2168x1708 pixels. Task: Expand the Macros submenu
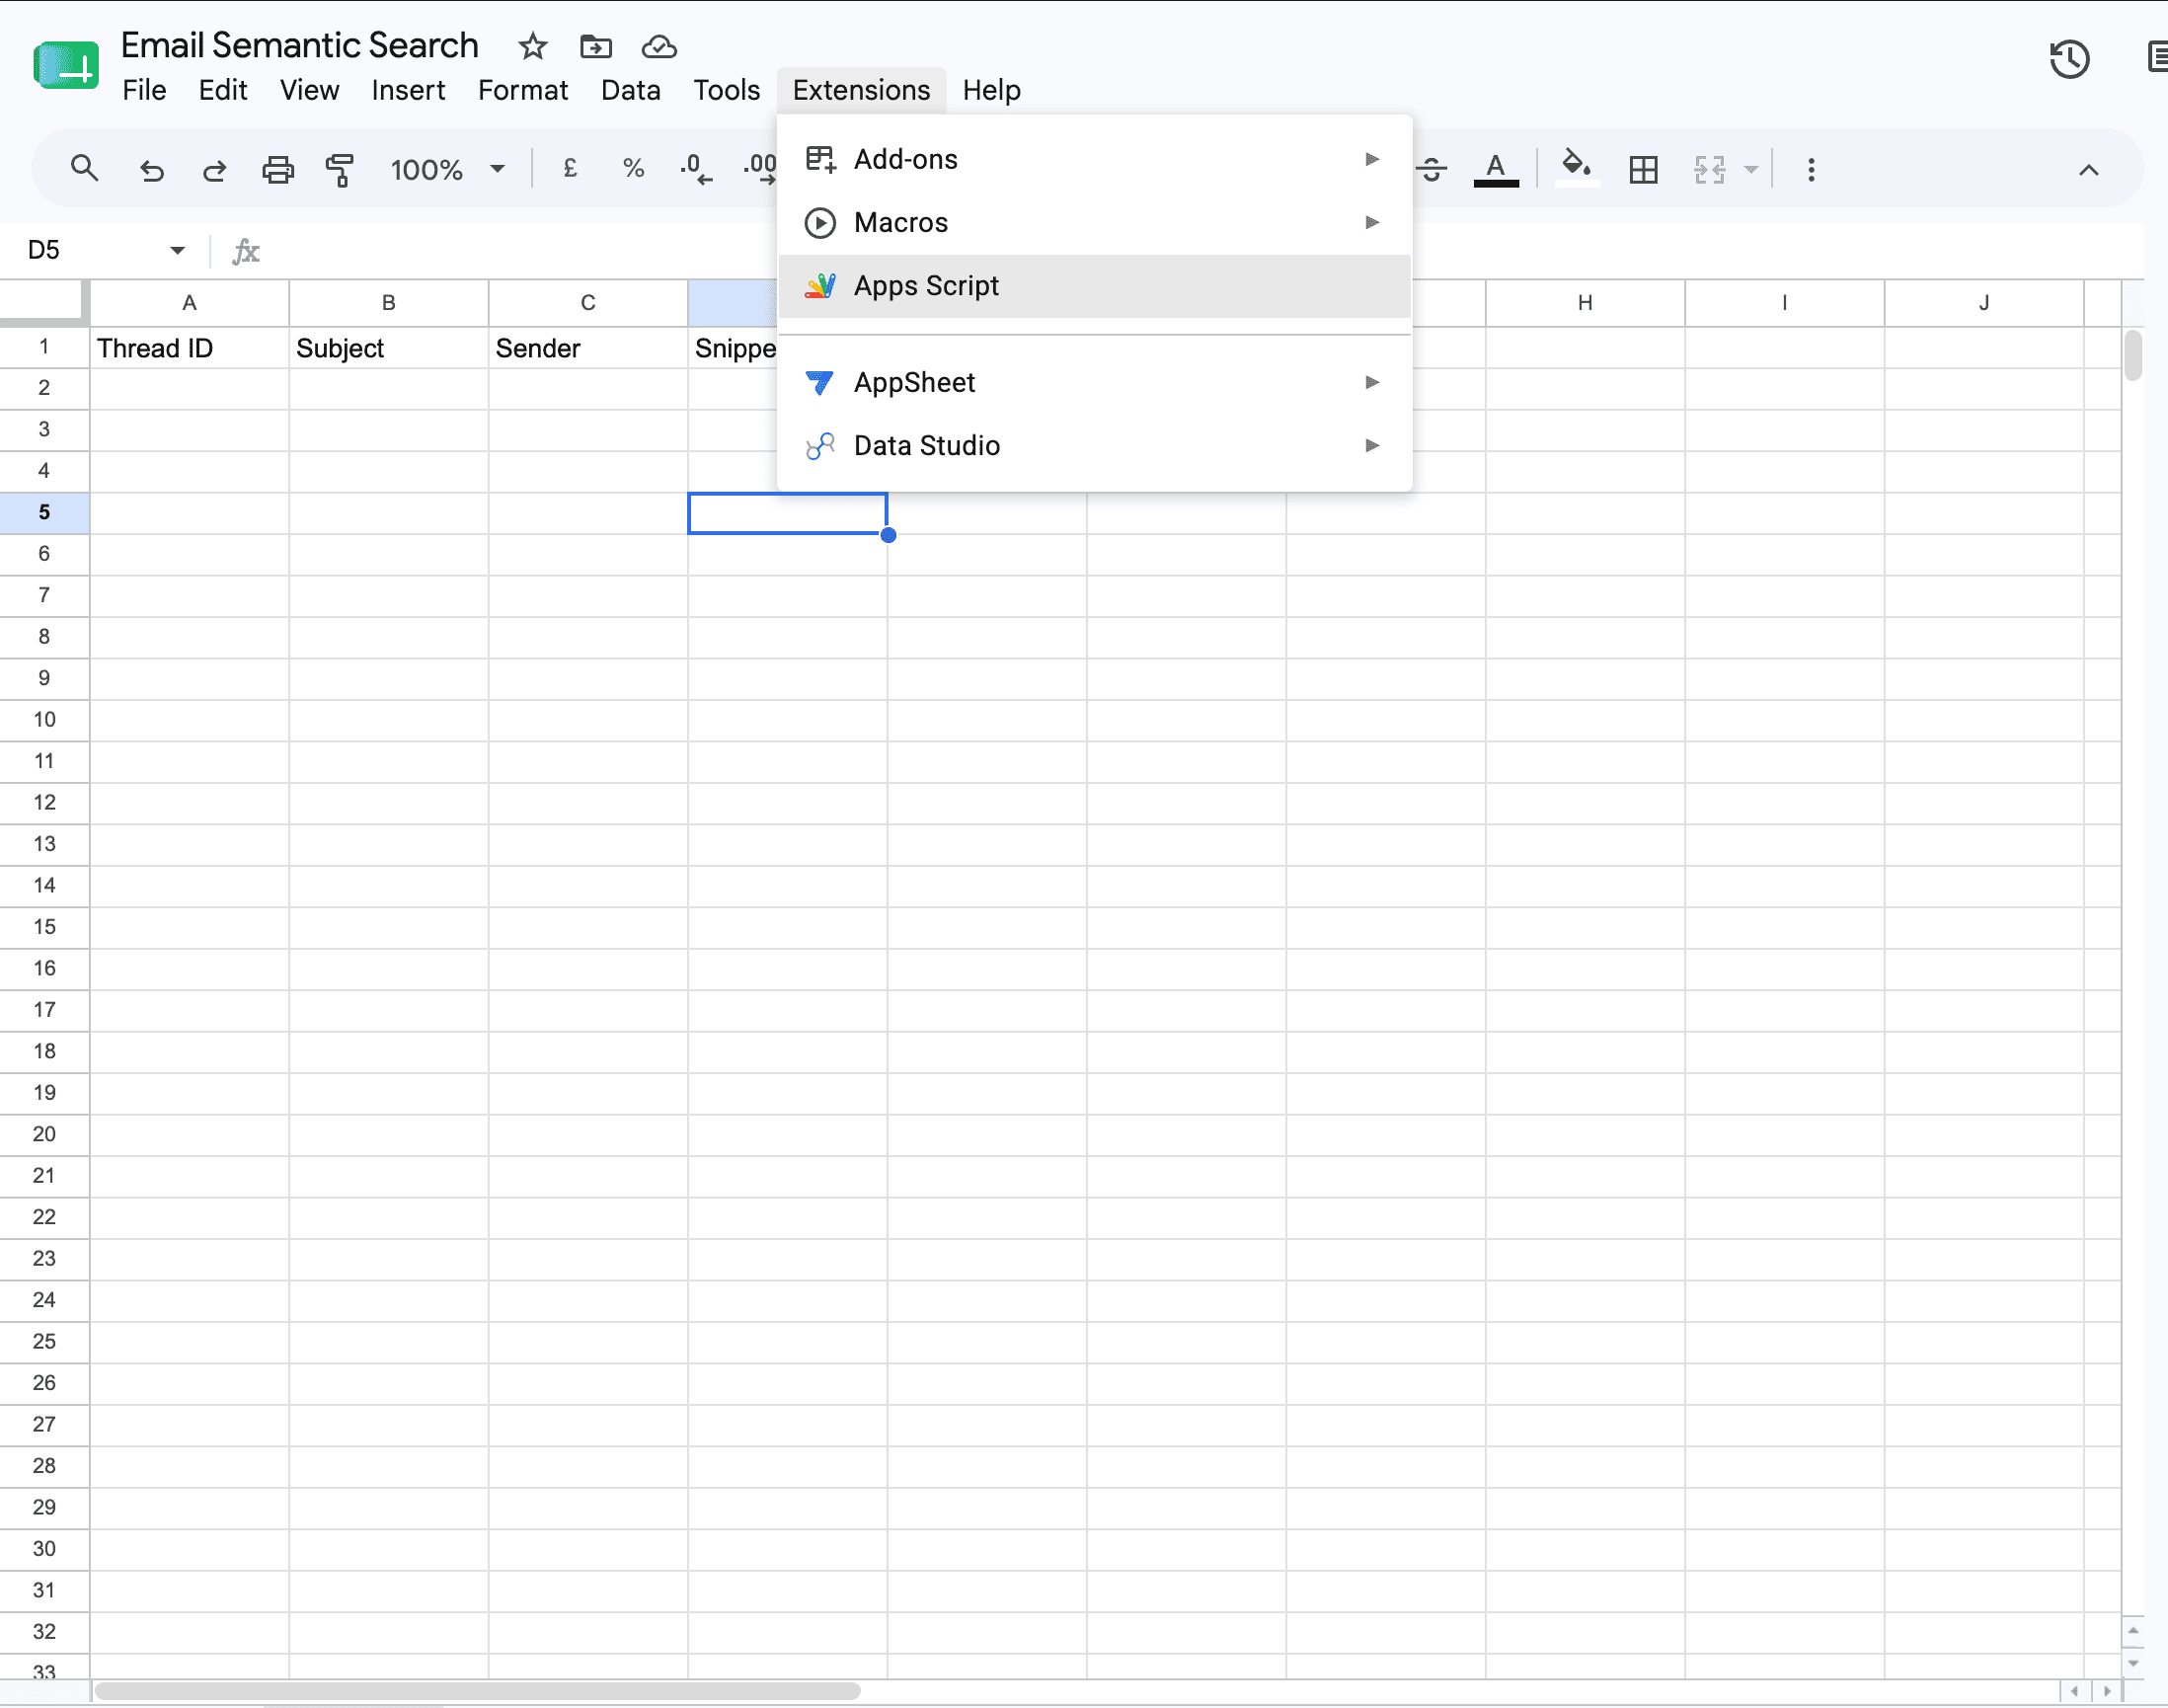click(x=1094, y=222)
